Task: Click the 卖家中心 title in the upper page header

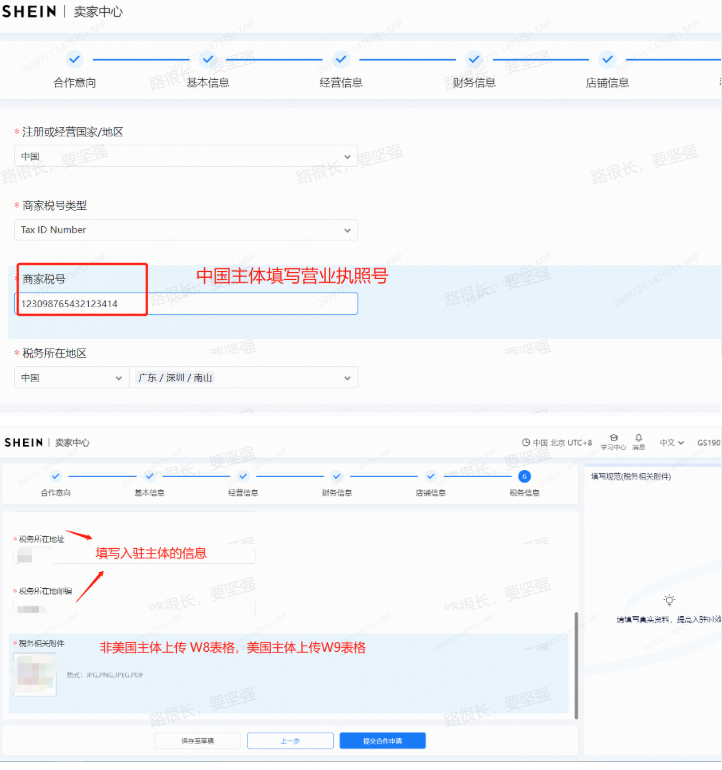Action: coord(98,12)
